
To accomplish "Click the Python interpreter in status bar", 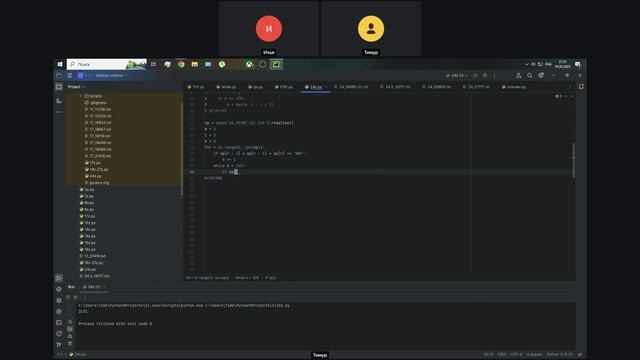I will (559, 355).
